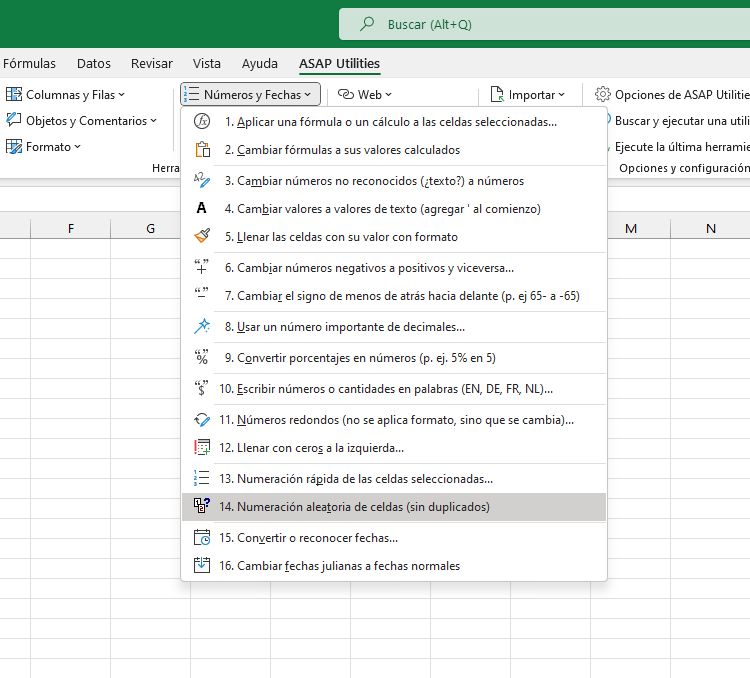Switch to the Datos tab

click(94, 63)
